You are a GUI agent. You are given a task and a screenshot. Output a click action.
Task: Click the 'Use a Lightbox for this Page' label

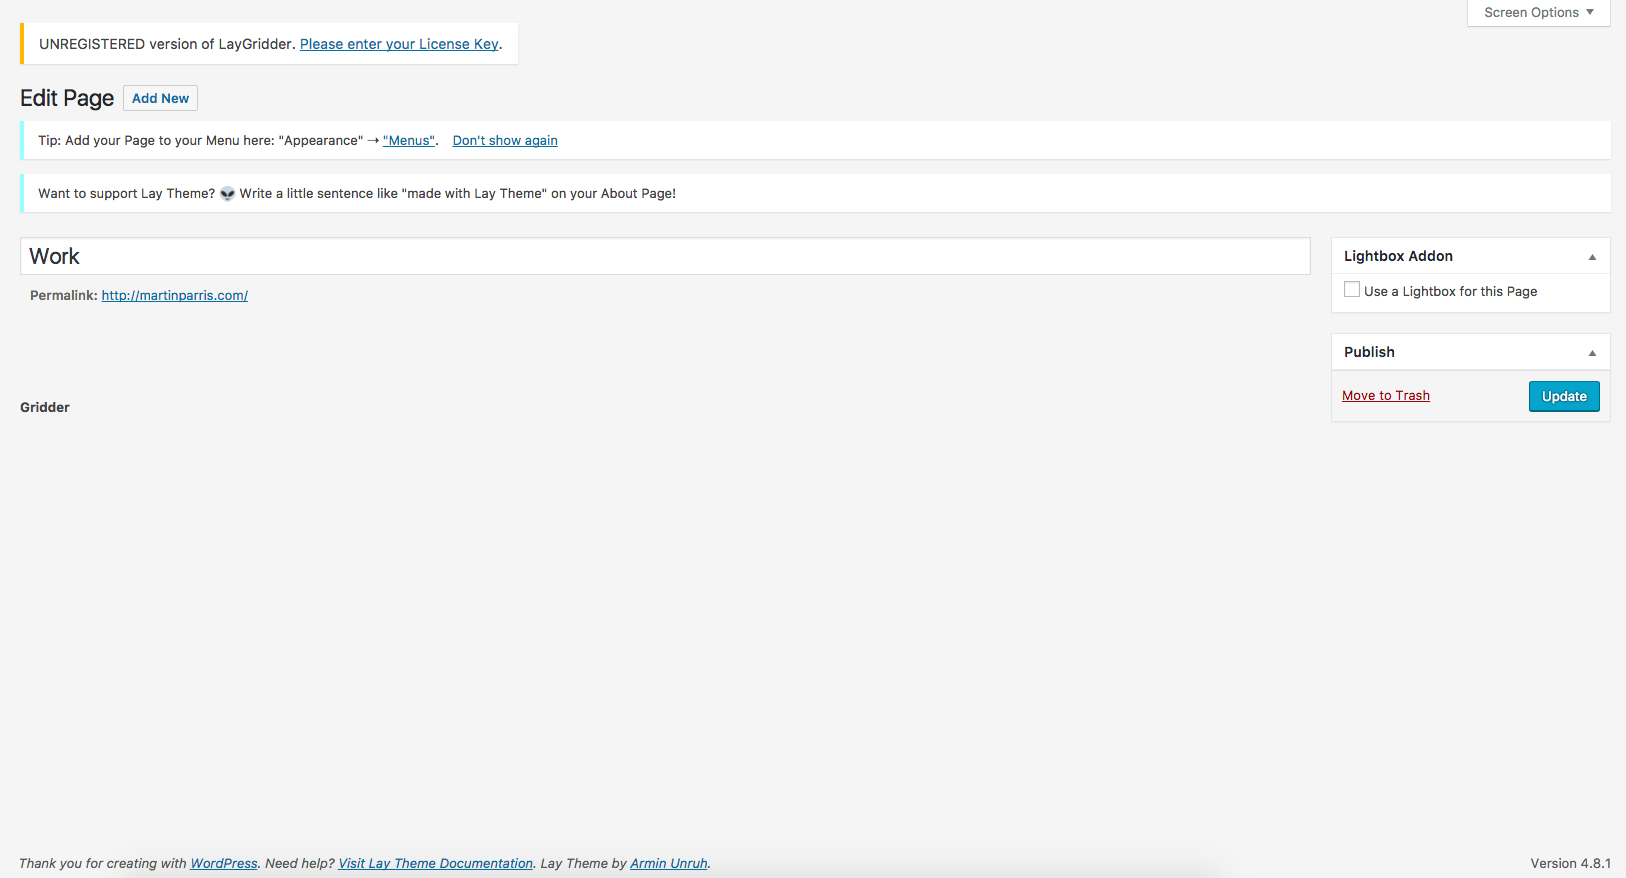(x=1450, y=292)
